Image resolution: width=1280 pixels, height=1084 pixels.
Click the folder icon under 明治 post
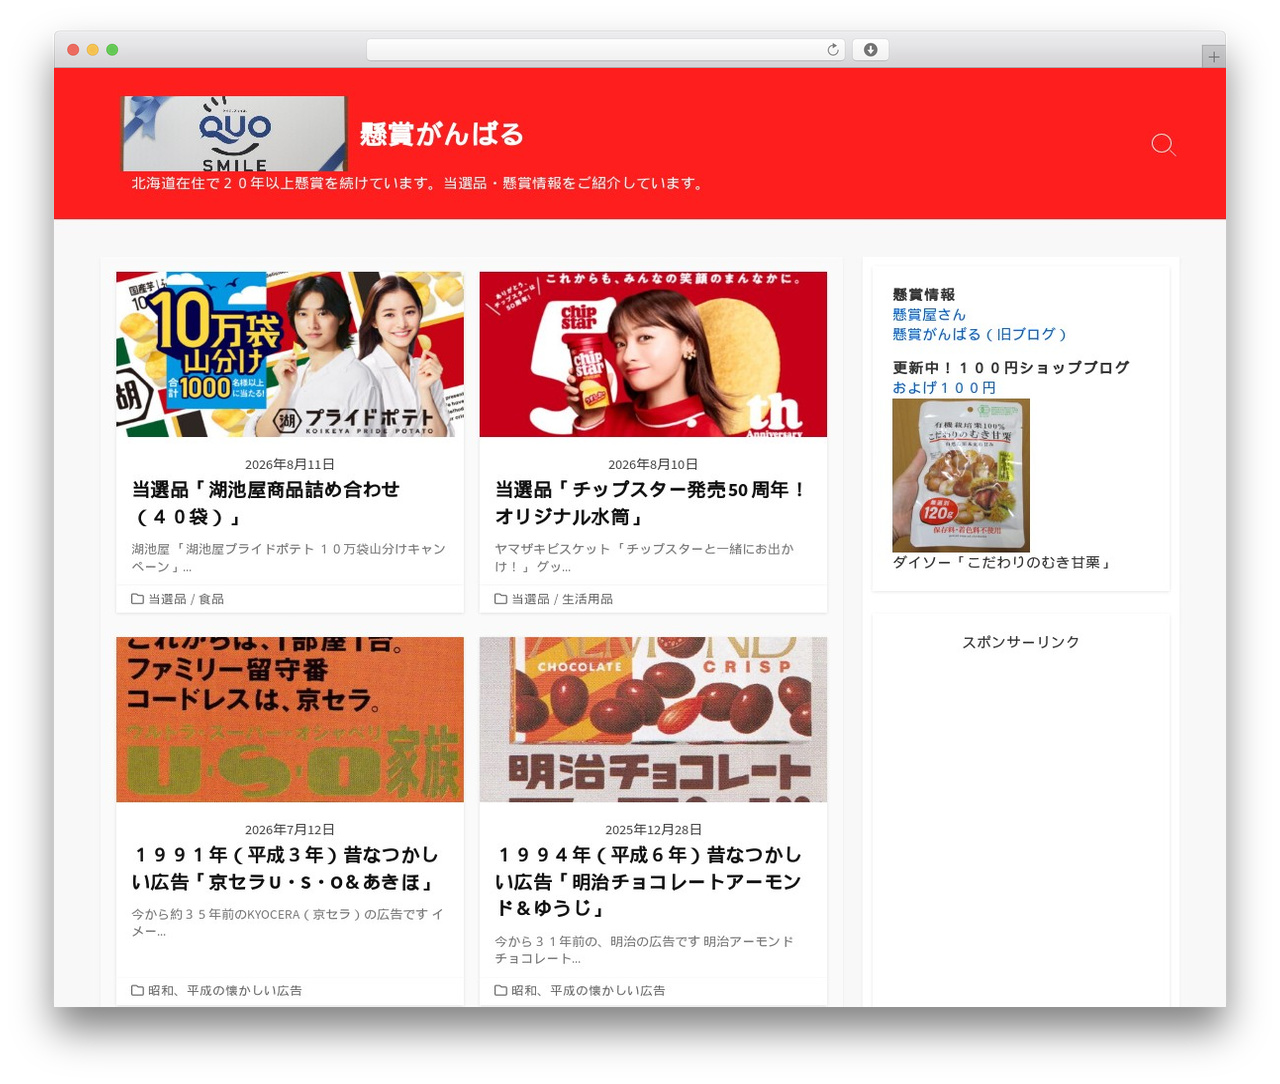[500, 990]
